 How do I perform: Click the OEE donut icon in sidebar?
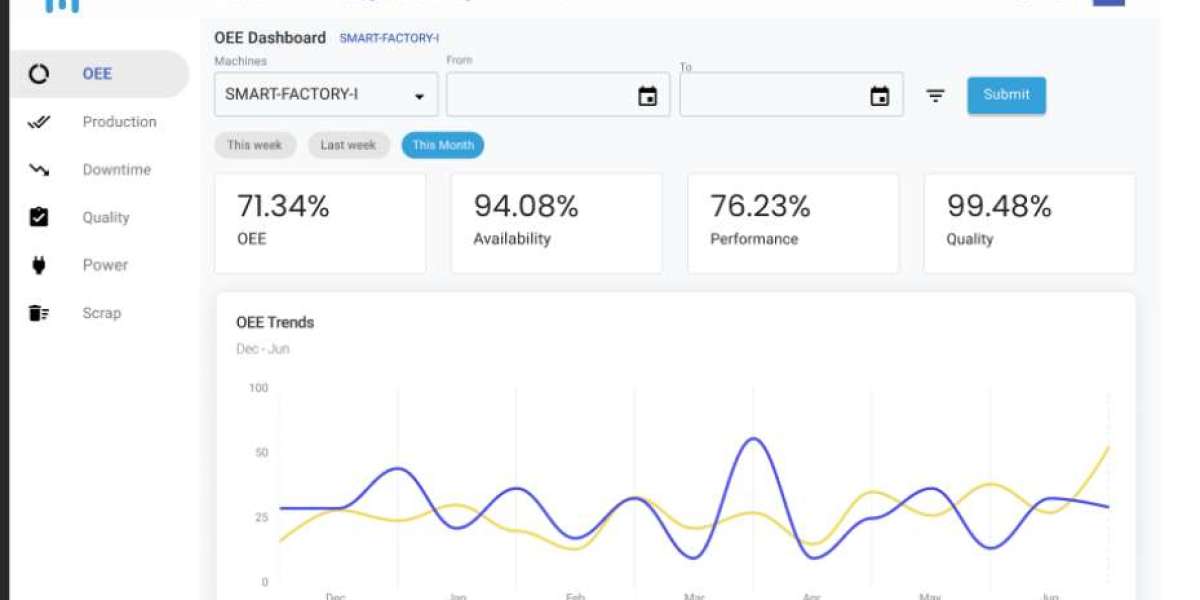pyautogui.click(x=39, y=74)
